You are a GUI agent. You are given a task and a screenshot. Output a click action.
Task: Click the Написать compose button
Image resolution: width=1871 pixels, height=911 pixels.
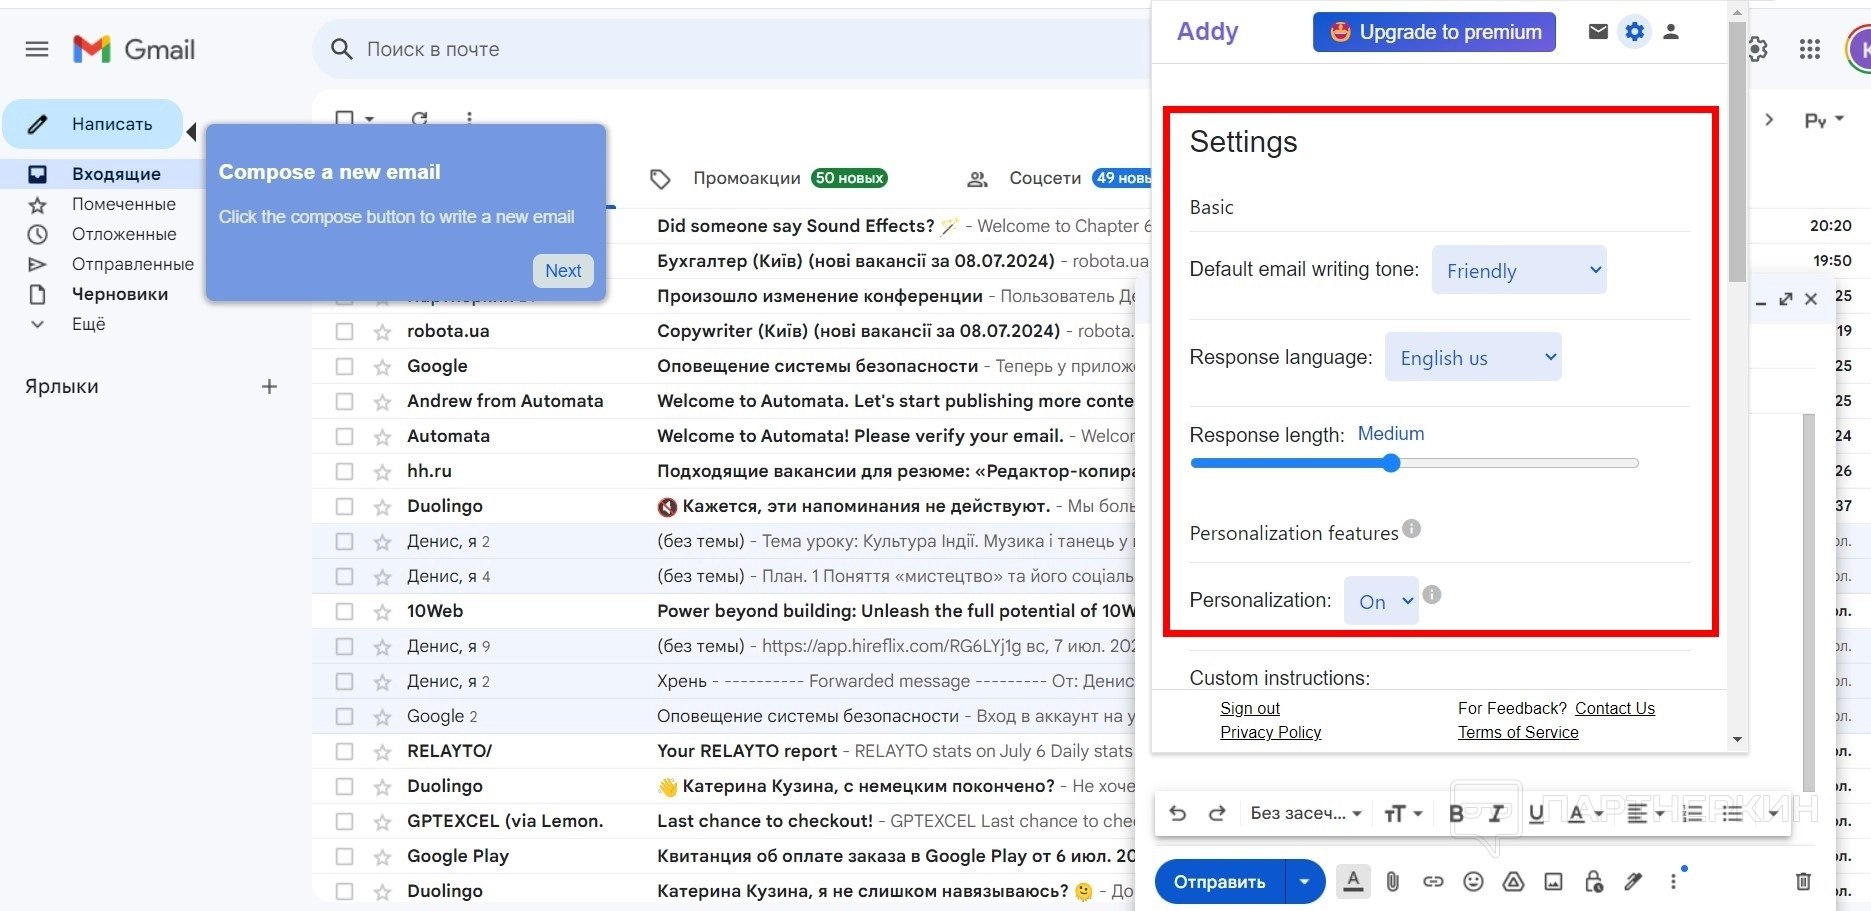click(x=93, y=124)
